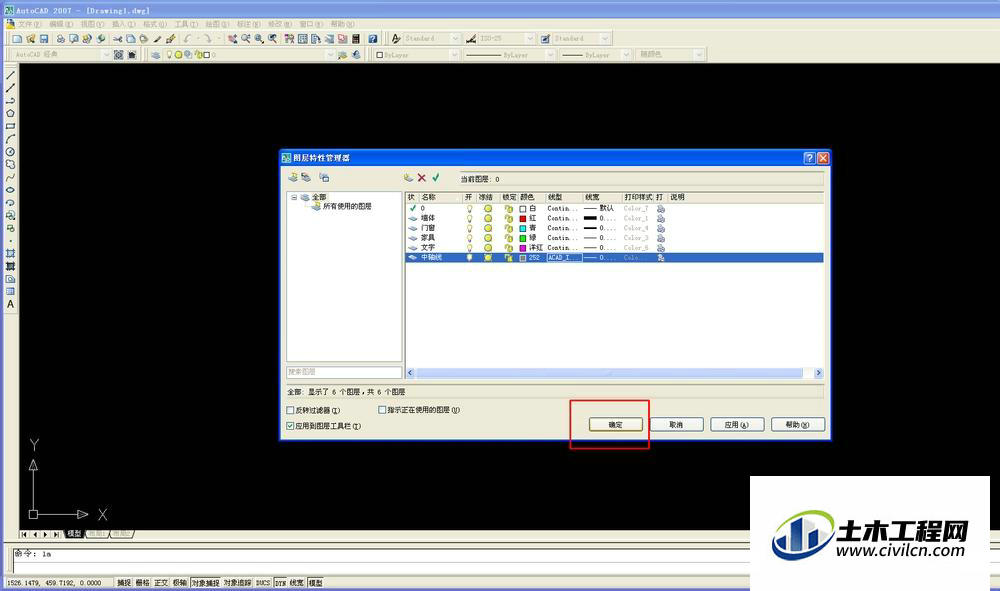Click the New file icon in the toolbar

pyautogui.click(x=17, y=39)
